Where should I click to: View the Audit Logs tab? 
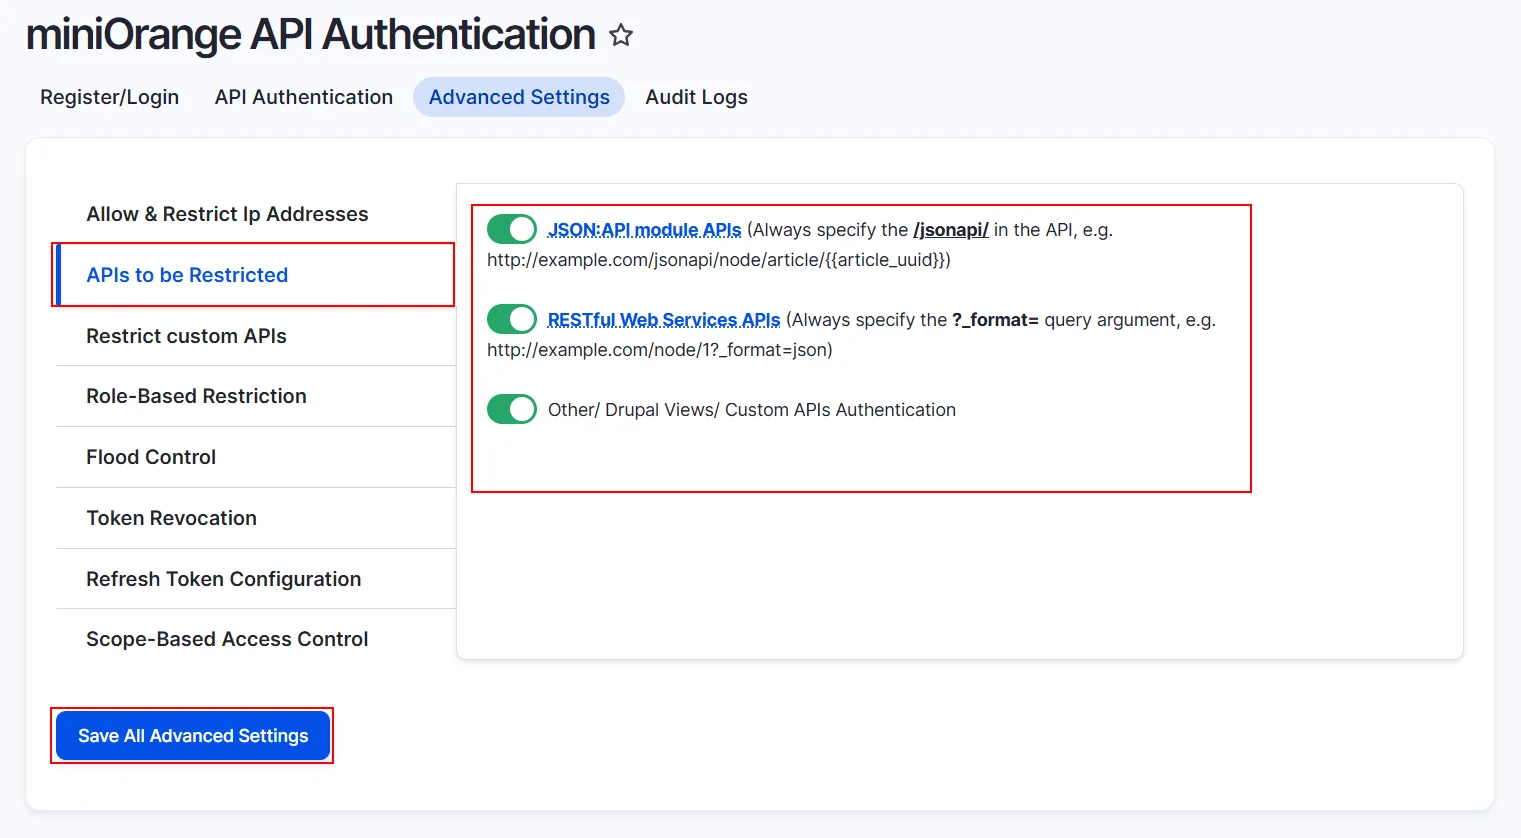pyautogui.click(x=696, y=97)
